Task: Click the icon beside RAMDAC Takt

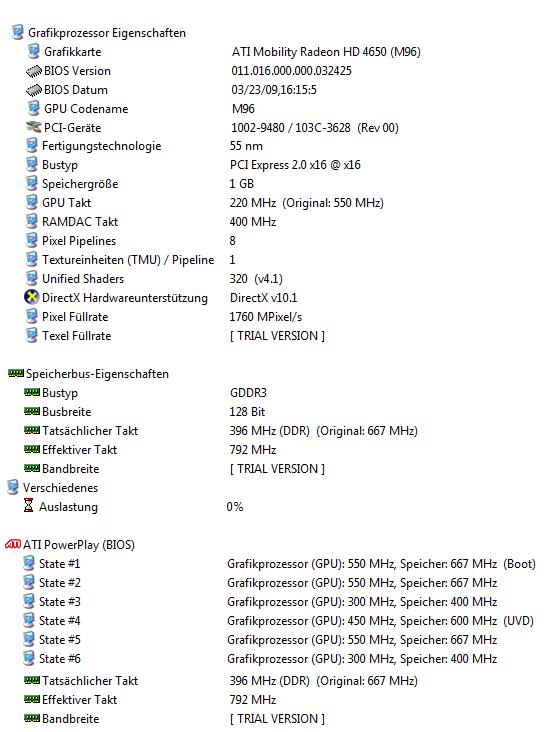Action: pyautogui.click(x=31, y=221)
